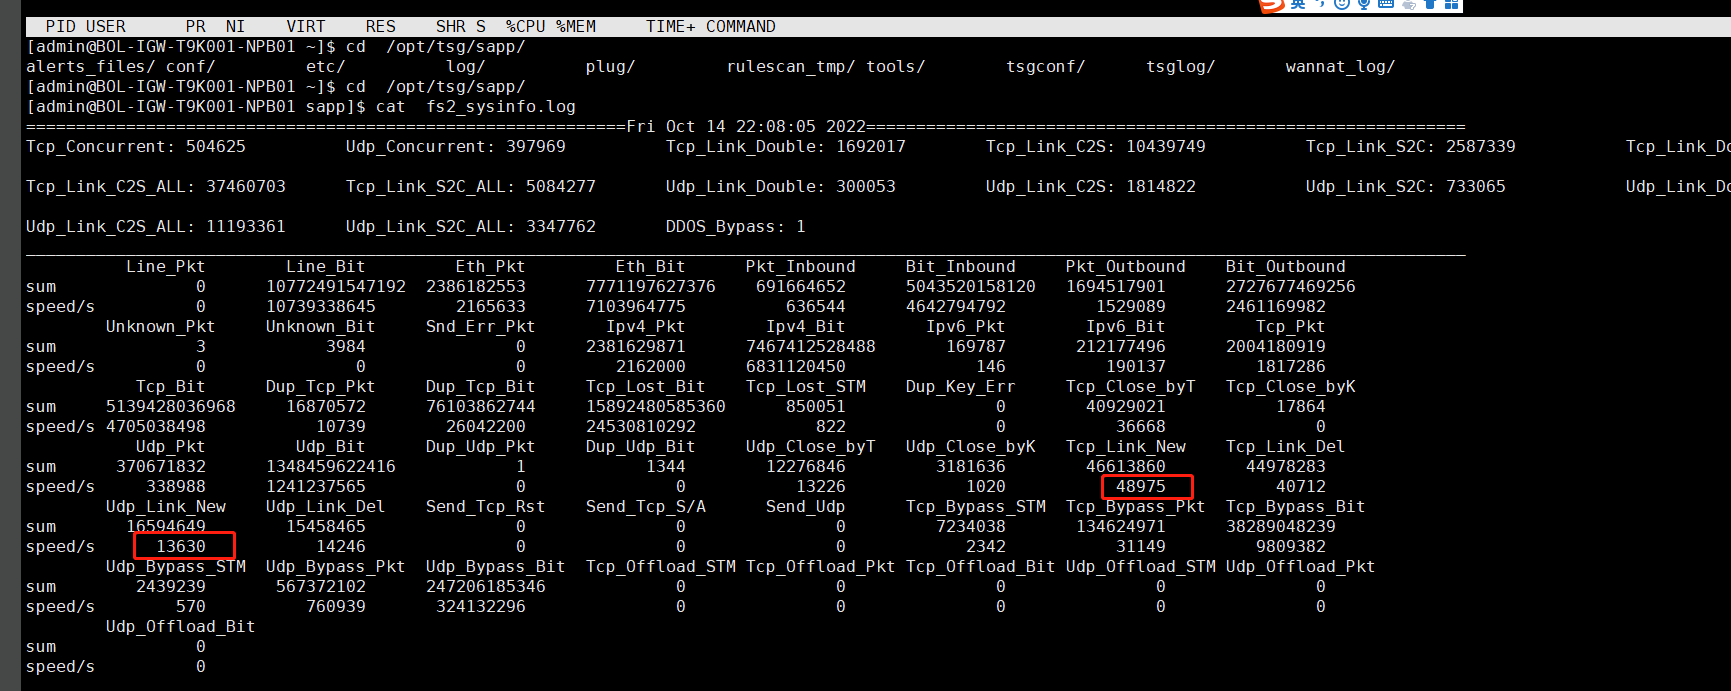Image resolution: width=1731 pixels, height=691 pixels.
Task: Toggle the punctuation mode icon in IME bar
Action: 1321,4
